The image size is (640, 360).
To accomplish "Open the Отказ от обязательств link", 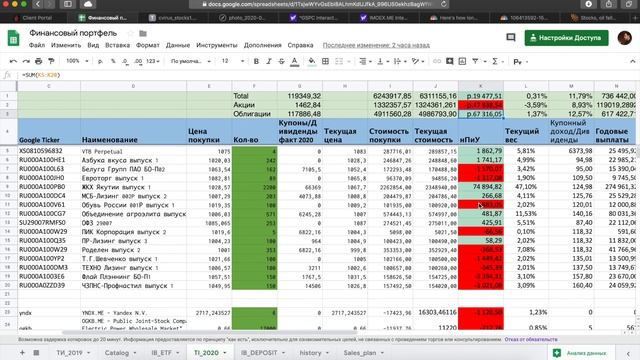I will point(531,339).
